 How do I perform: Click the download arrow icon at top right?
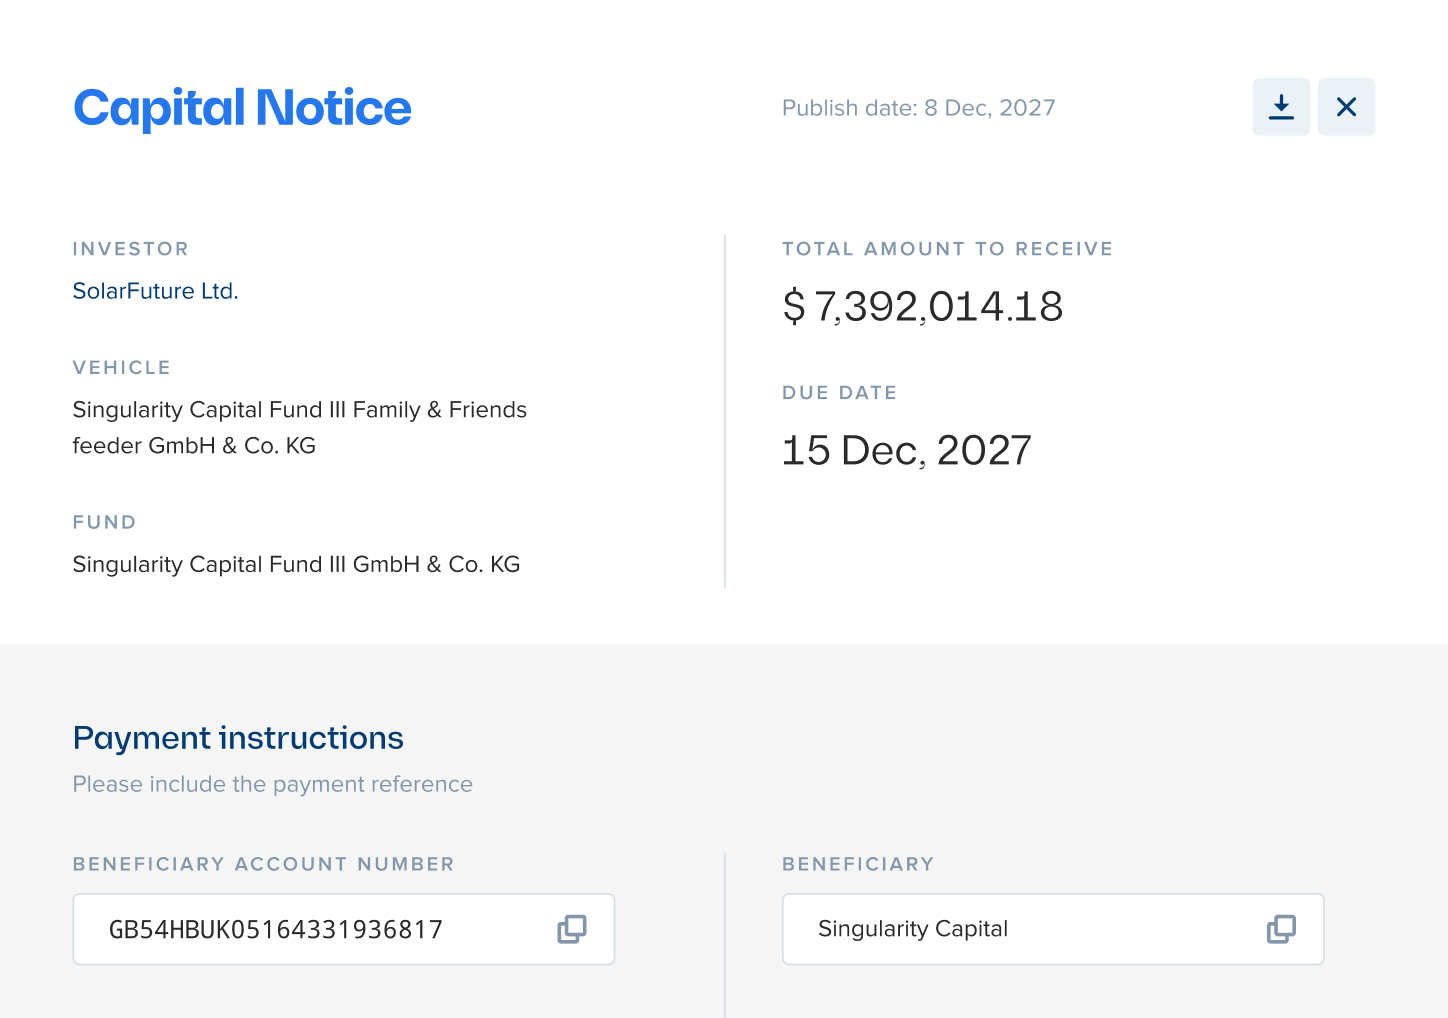(1281, 106)
